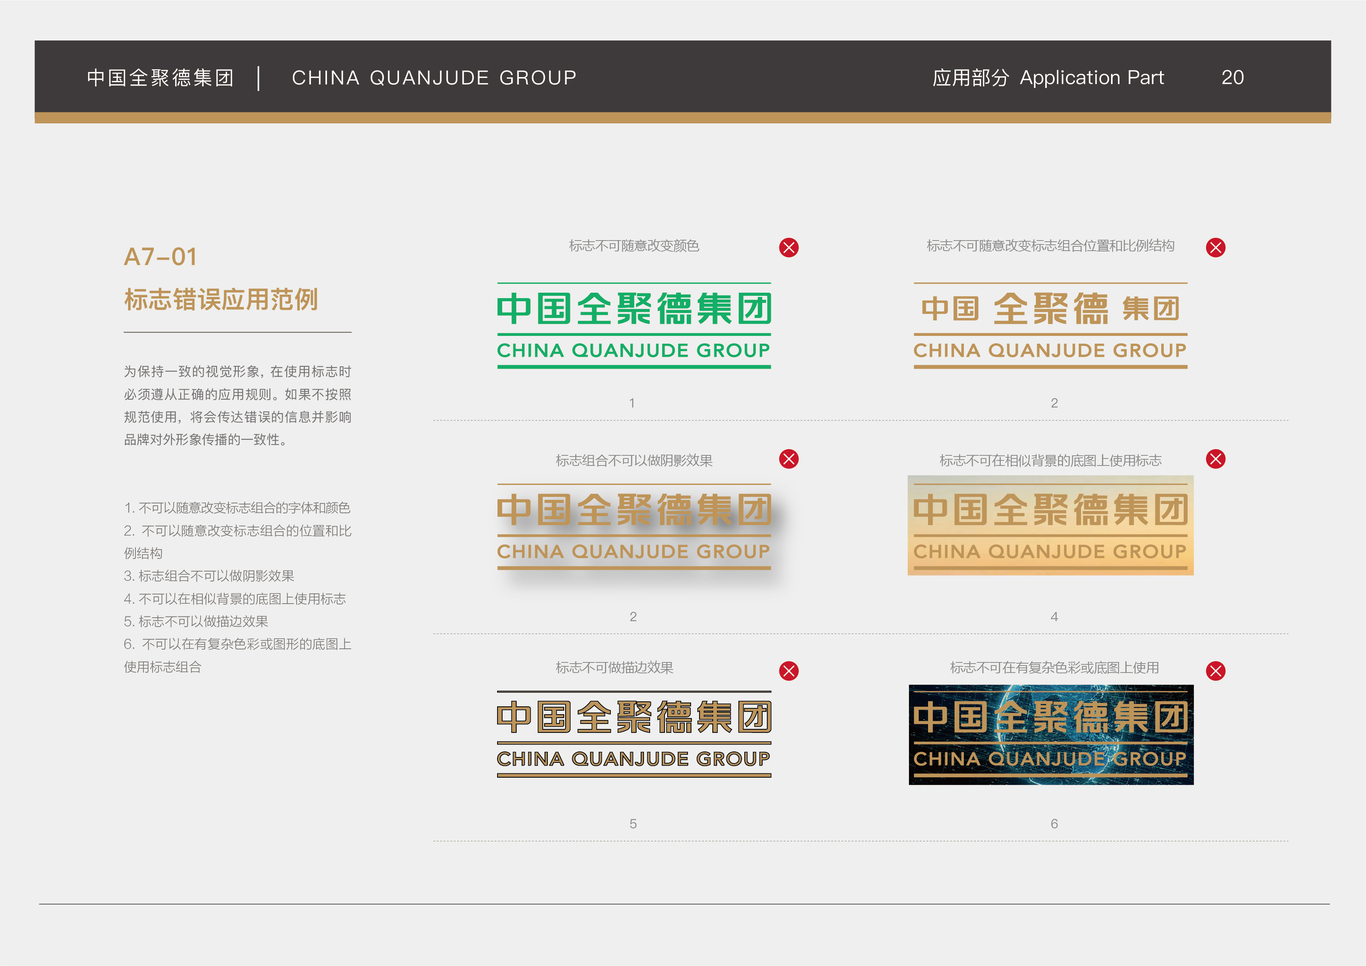The image size is (1366, 966).
Task: Click the header label 应用部分 Application Part
Action: (1048, 78)
